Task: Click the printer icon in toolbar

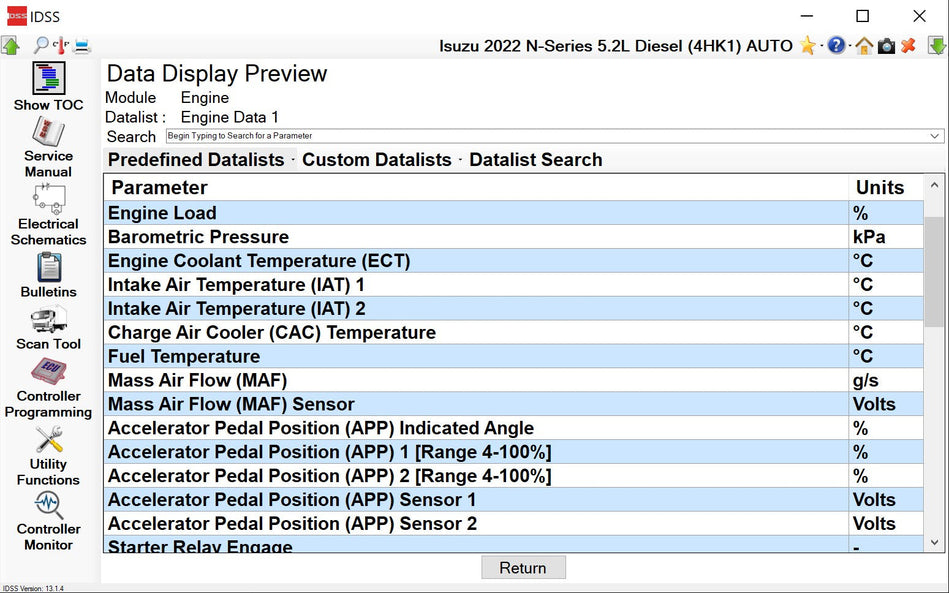Action: pos(82,45)
